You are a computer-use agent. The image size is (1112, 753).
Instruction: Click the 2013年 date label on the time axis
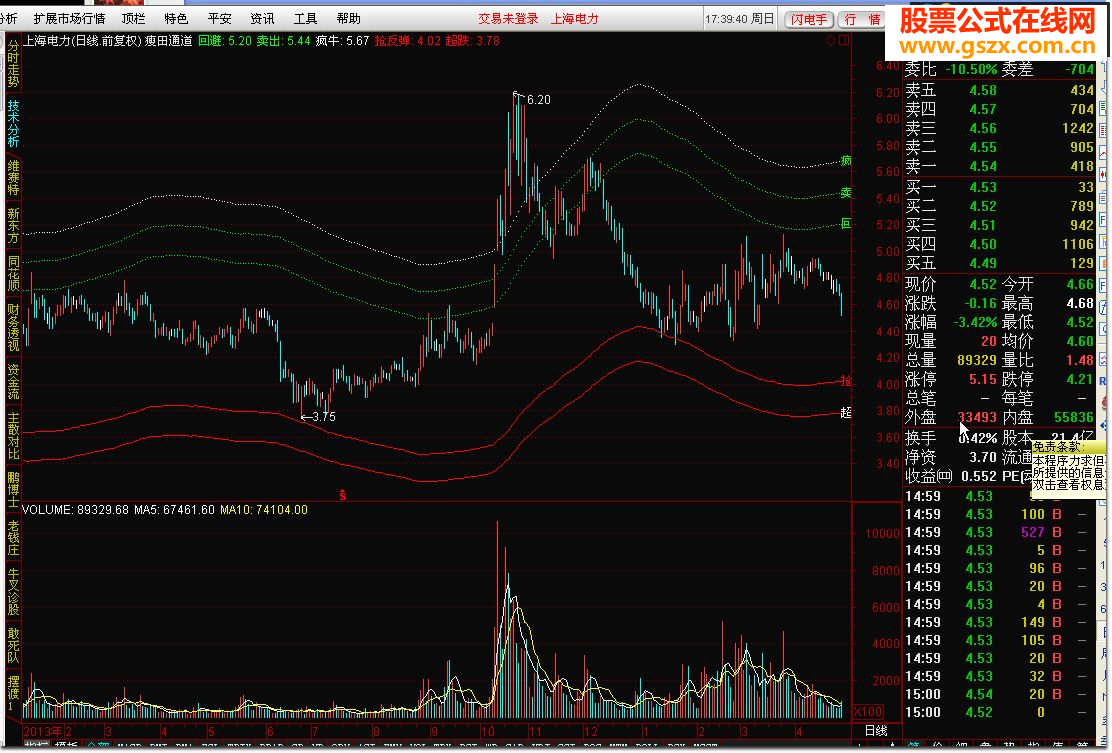pyautogui.click(x=43, y=731)
